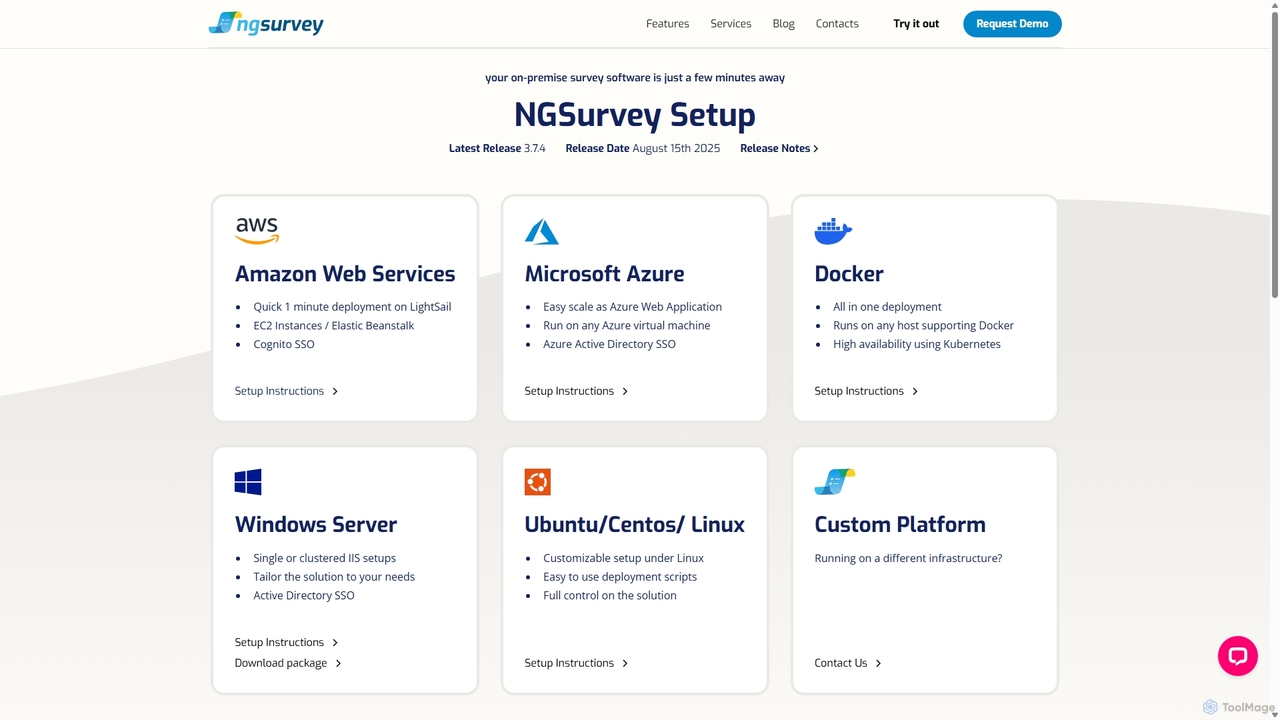Click Release Notes chevron arrow
The width and height of the screenshot is (1280, 720).
pyautogui.click(x=816, y=148)
